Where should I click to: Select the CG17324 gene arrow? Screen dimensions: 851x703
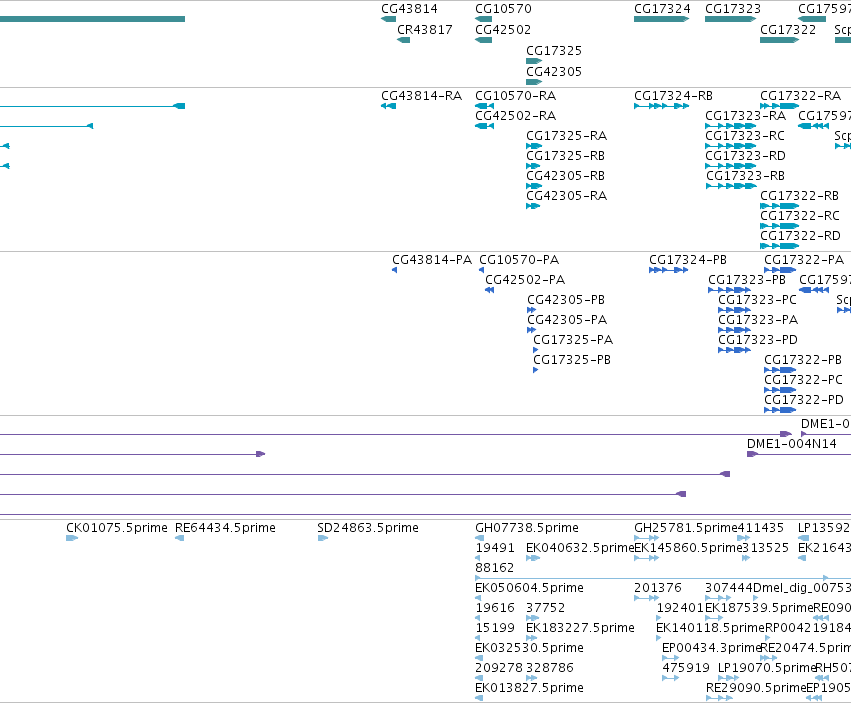pos(662,19)
